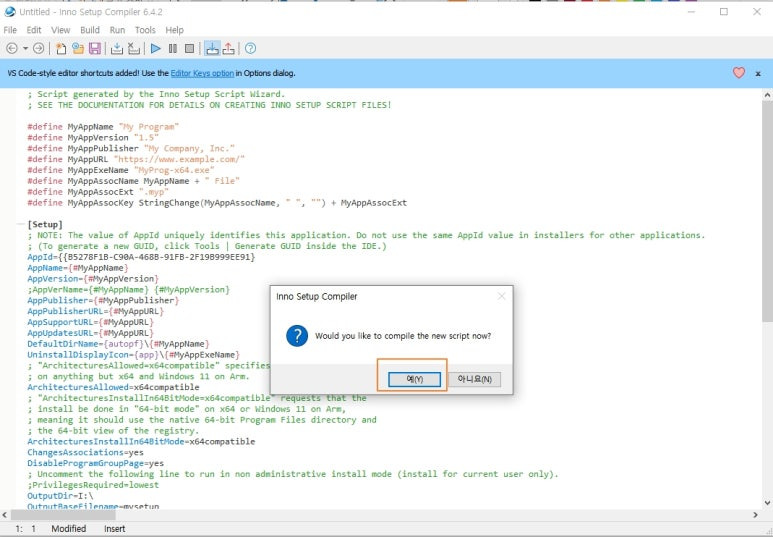Open the View menu
The width and height of the screenshot is (773, 537).
click(61, 30)
